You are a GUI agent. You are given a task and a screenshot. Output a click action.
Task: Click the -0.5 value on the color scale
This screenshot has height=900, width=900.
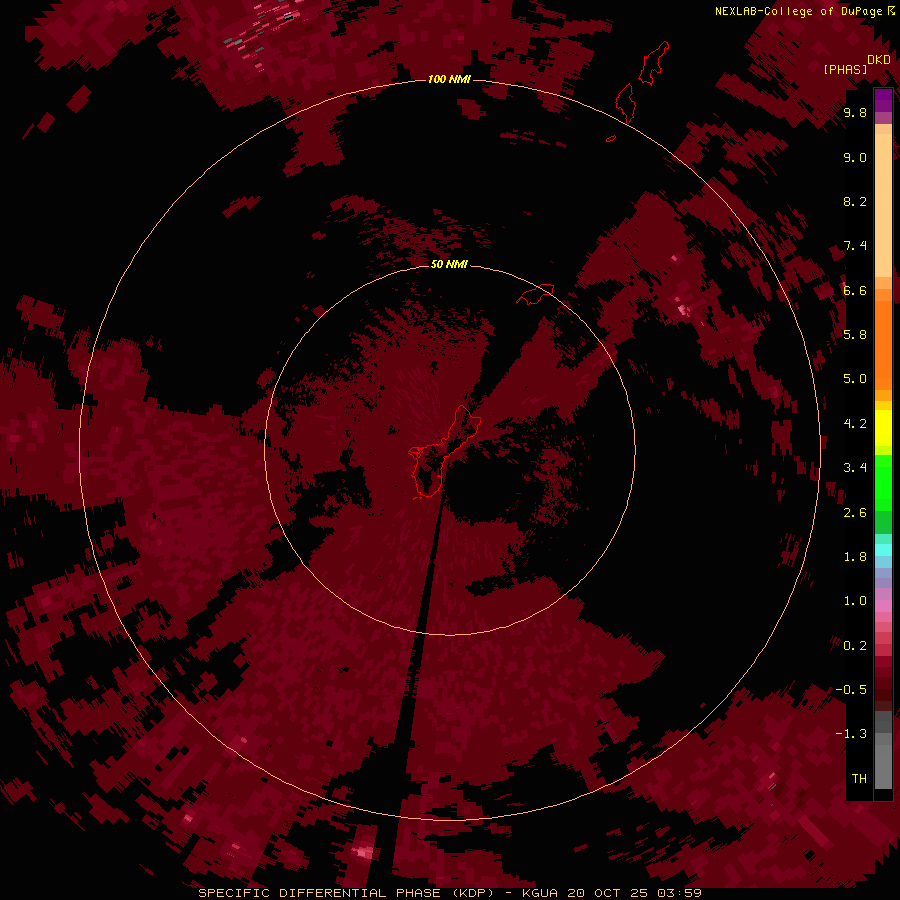pos(851,690)
